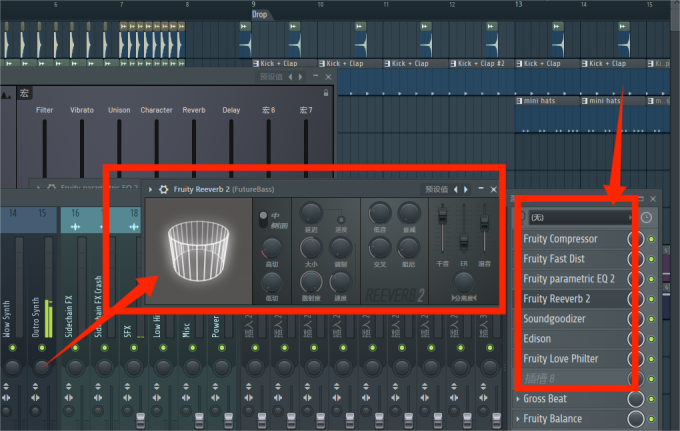This screenshot has height=431, width=680.
Task: Mute the Outro Synth mixer track
Action: pos(42,348)
